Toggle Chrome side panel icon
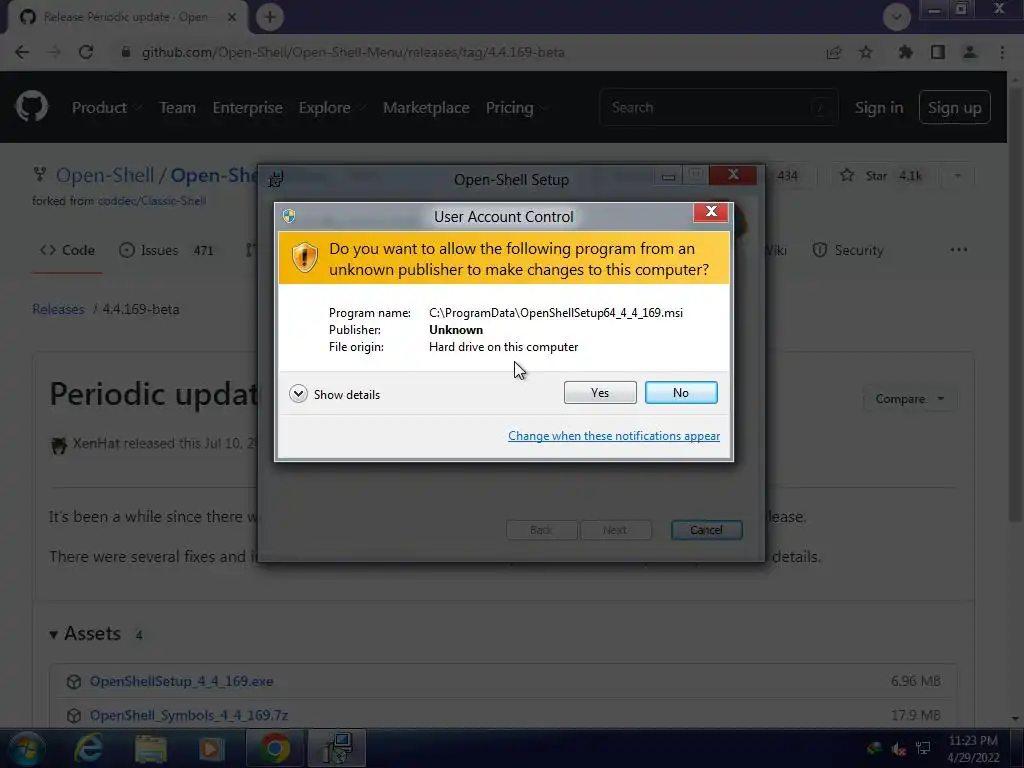Screen dimensions: 1024x768 click(938, 52)
